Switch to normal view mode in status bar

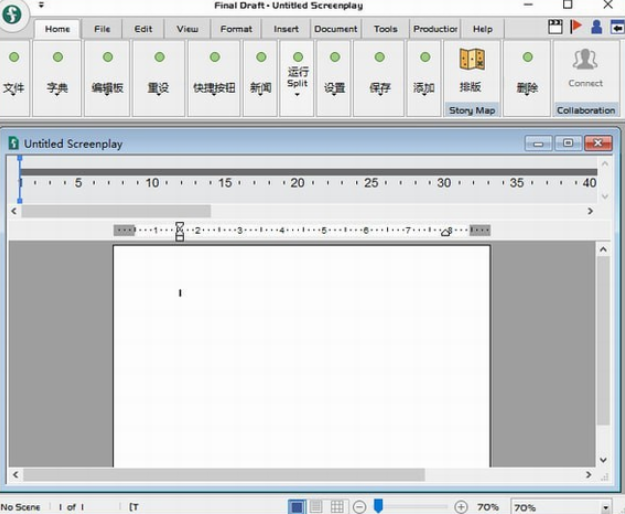(316, 507)
